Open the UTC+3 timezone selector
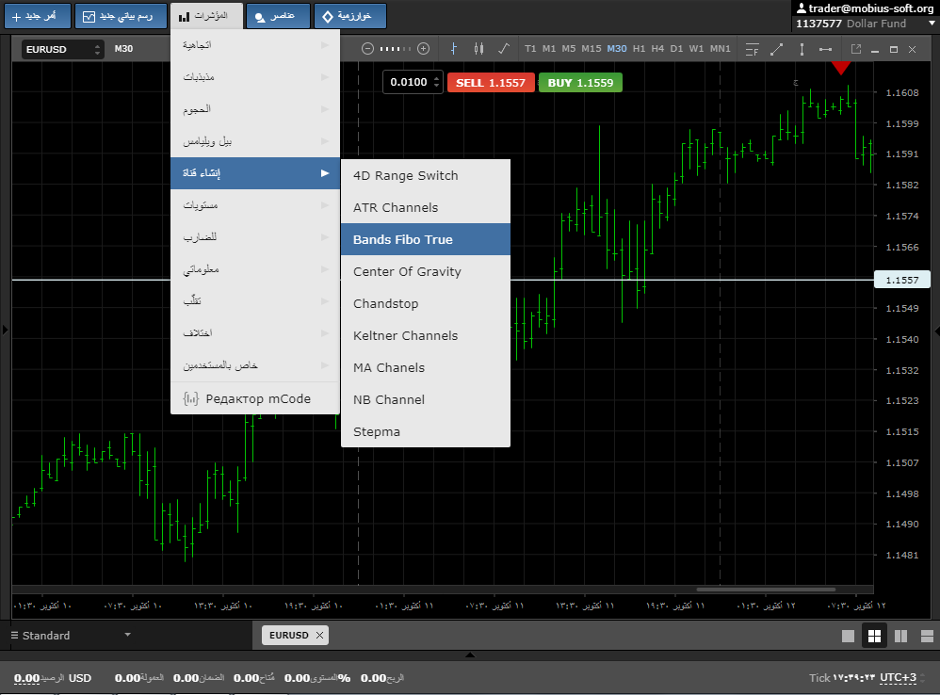This screenshot has height=695, width=940. click(898, 678)
